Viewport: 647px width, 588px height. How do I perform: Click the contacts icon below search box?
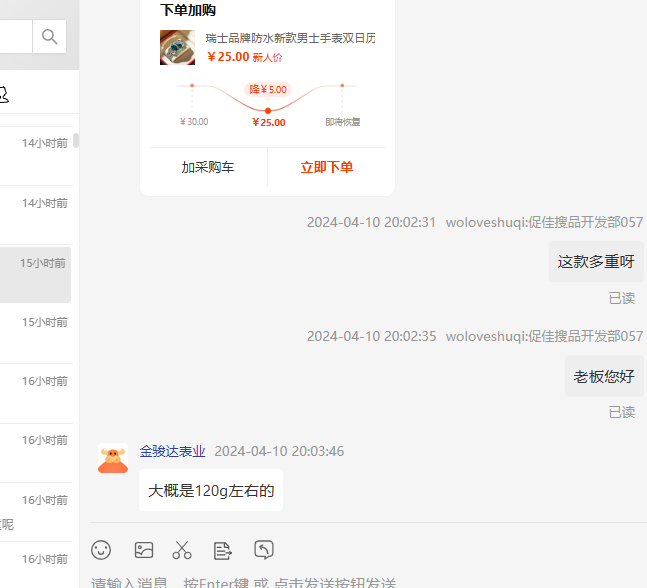point(3,95)
